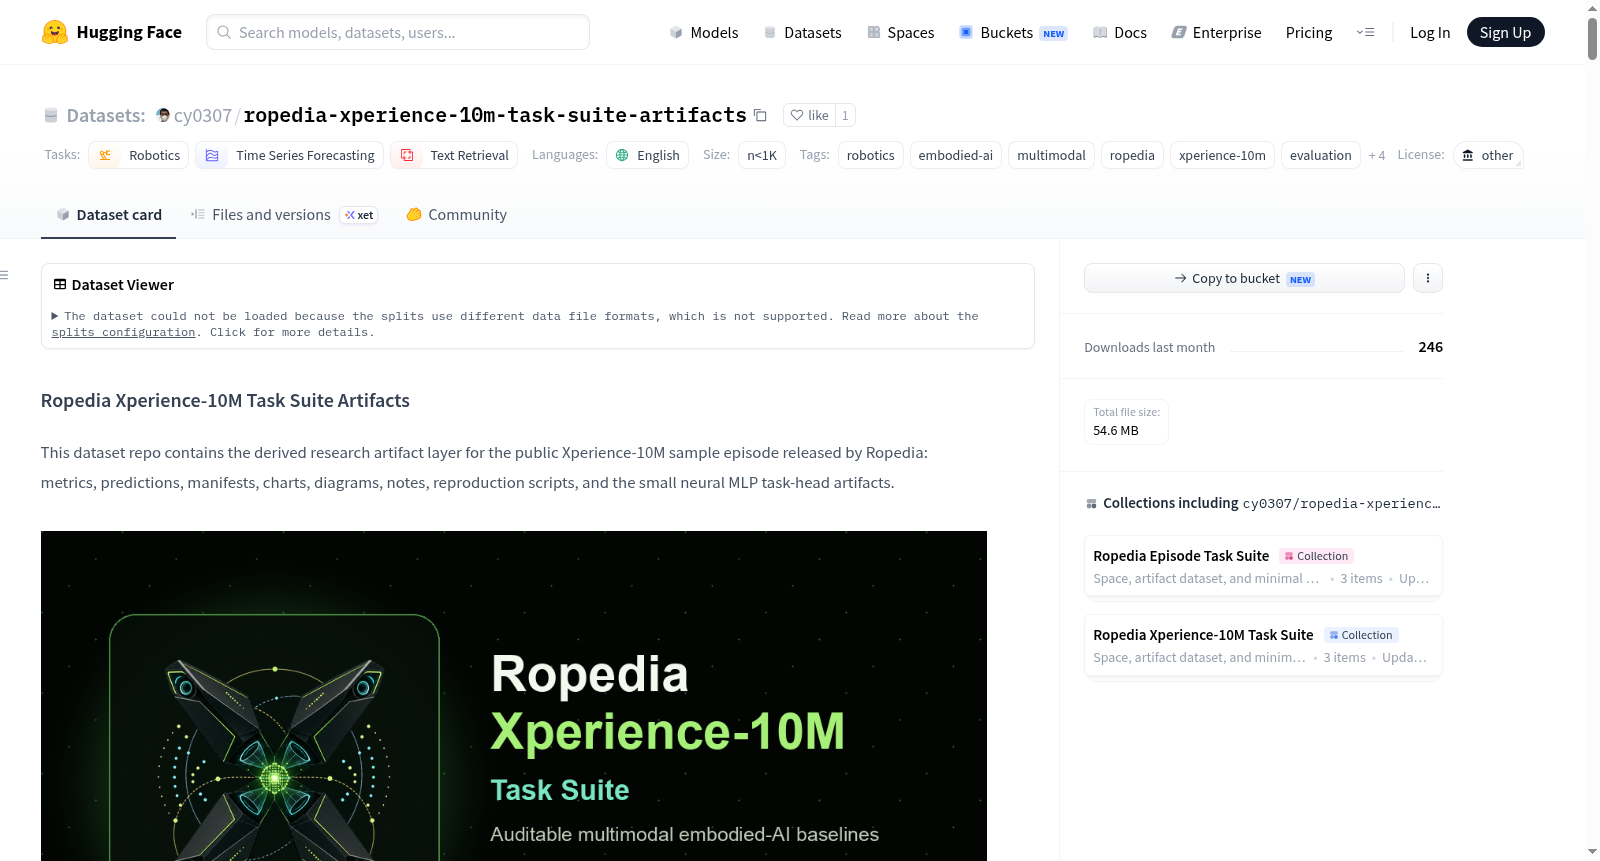The height and width of the screenshot is (861, 1600).
Task: Click the 246 downloads count
Action: click(1430, 347)
